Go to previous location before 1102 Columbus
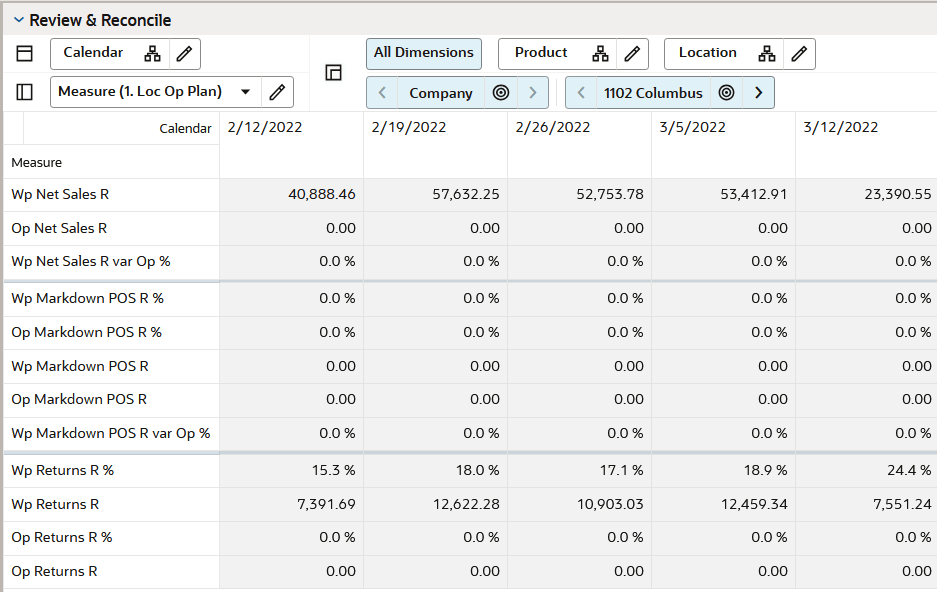This screenshot has height=592, width=937. (x=581, y=93)
